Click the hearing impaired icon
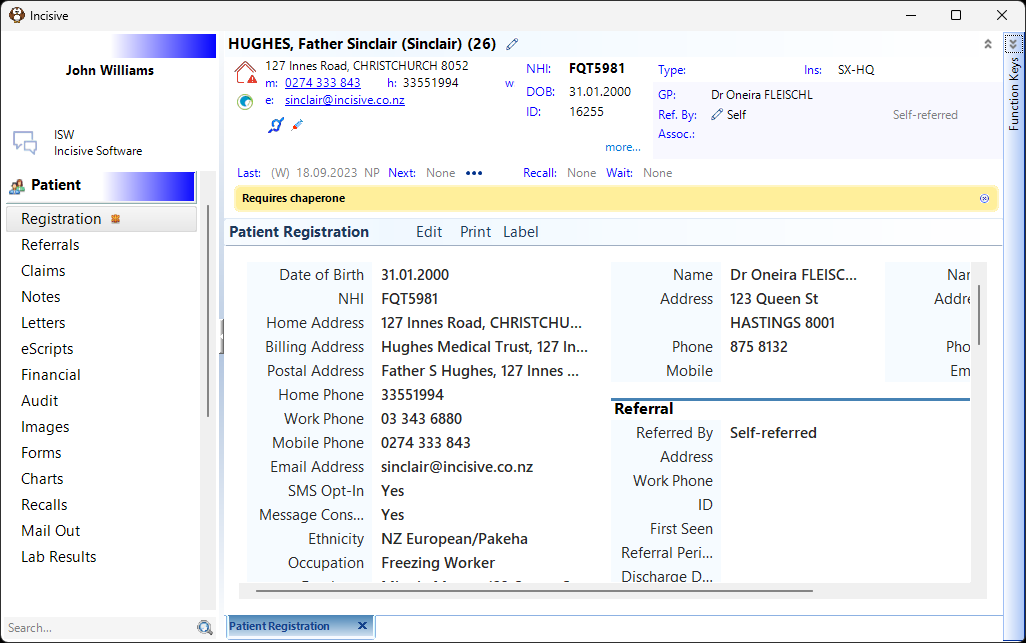The width and height of the screenshot is (1026, 643). tap(275, 124)
